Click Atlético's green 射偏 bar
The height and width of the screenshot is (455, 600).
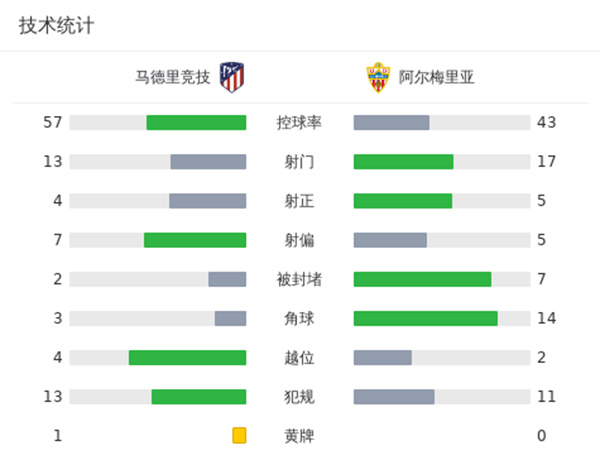[195, 240]
